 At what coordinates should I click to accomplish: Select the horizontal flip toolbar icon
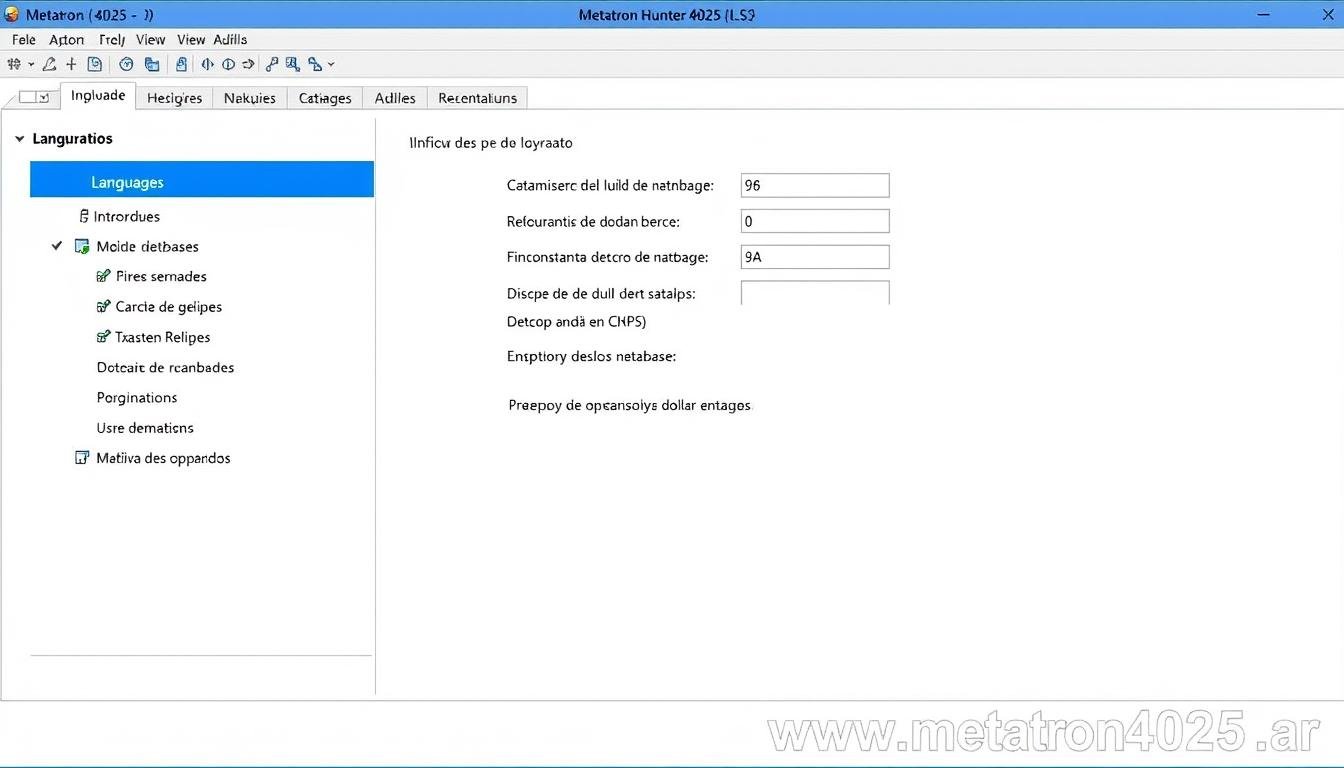[207, 63]
